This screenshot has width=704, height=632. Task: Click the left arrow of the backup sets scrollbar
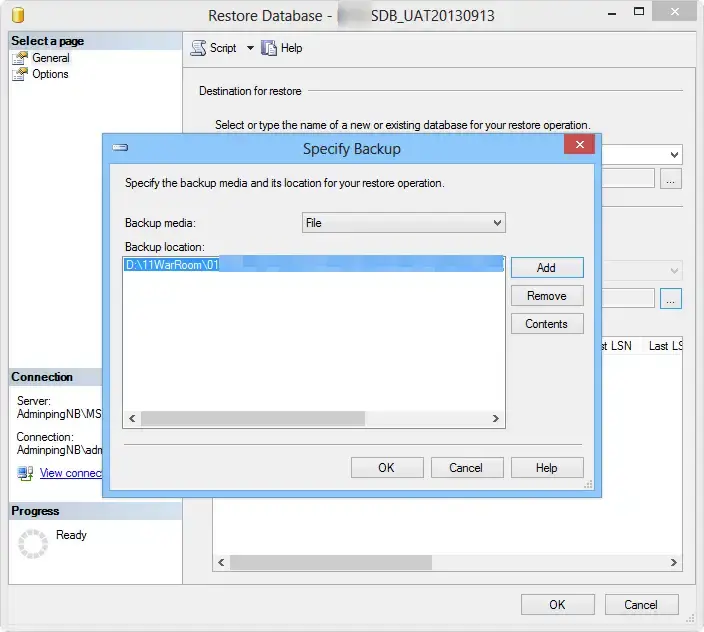pos(221,562)
